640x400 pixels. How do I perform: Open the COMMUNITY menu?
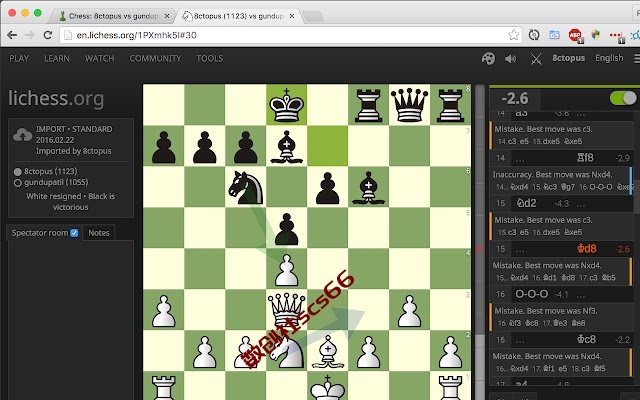[x=155, y=58]
